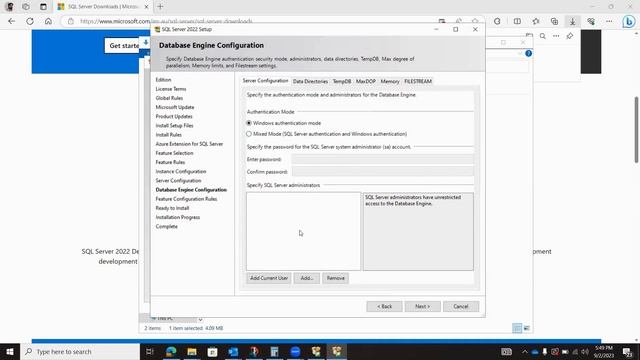Open Microsoft Edge from taskbar
Image resolution: width=640 pixels, height=360 pixels.
point(171,351)
